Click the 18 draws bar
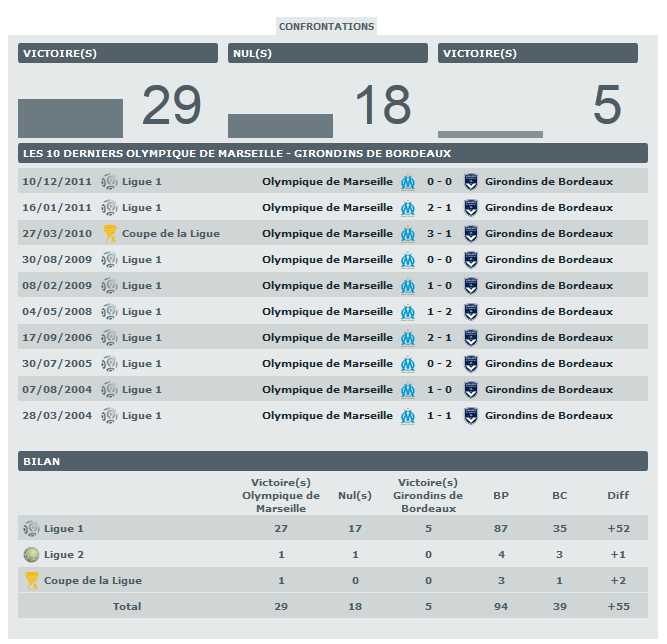Image resolution: width=667 pixels, height=644 pixels. coord(280,125)
